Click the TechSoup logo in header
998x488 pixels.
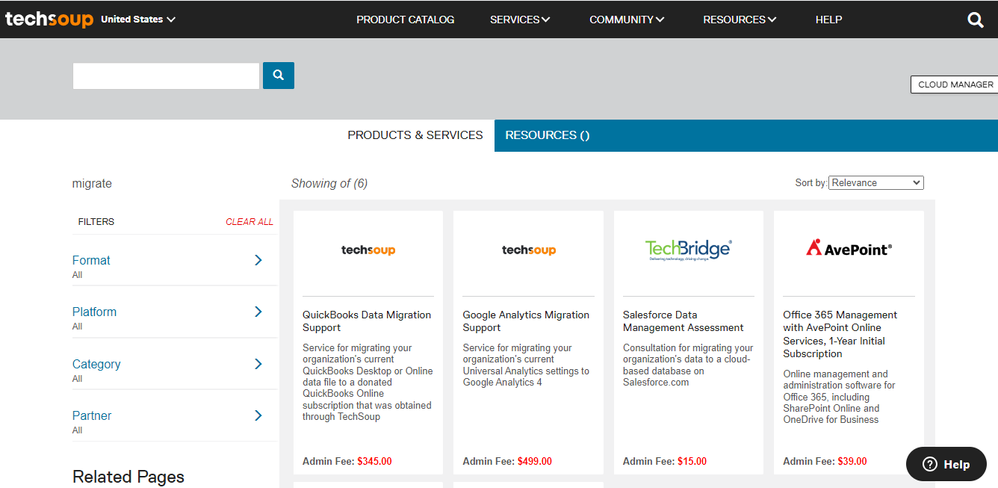pyautogui.click(x=49, y=19)
